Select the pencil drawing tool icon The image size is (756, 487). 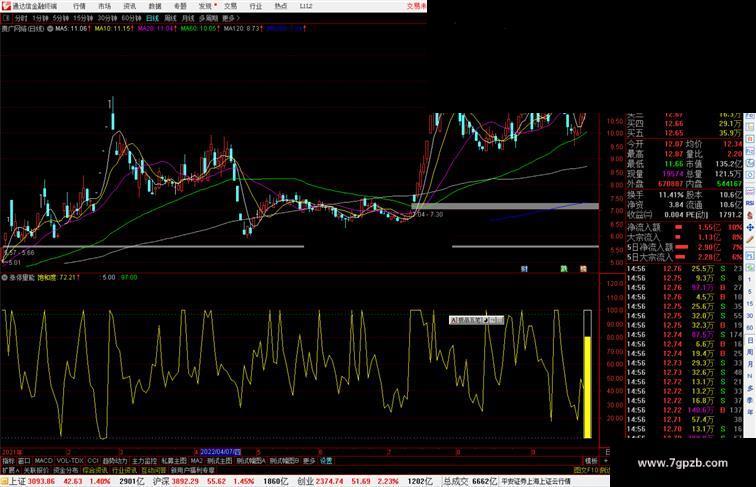[x=750, y=239]
